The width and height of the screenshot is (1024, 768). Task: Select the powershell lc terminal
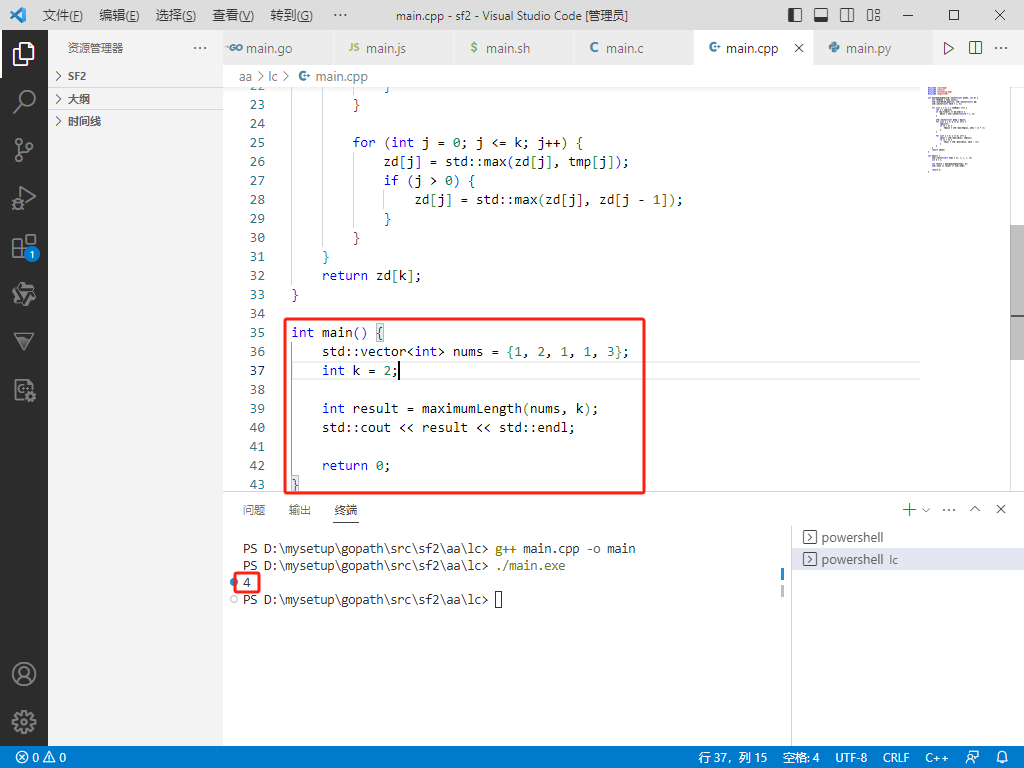click(908, 559)
